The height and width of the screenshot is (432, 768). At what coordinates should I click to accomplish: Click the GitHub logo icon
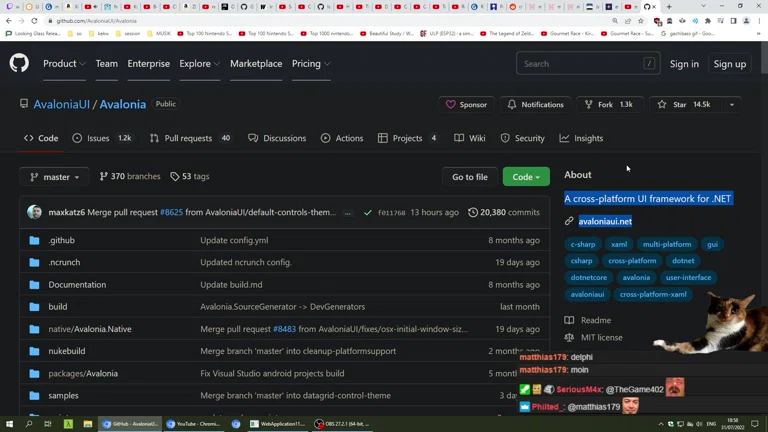coord(19,64)
